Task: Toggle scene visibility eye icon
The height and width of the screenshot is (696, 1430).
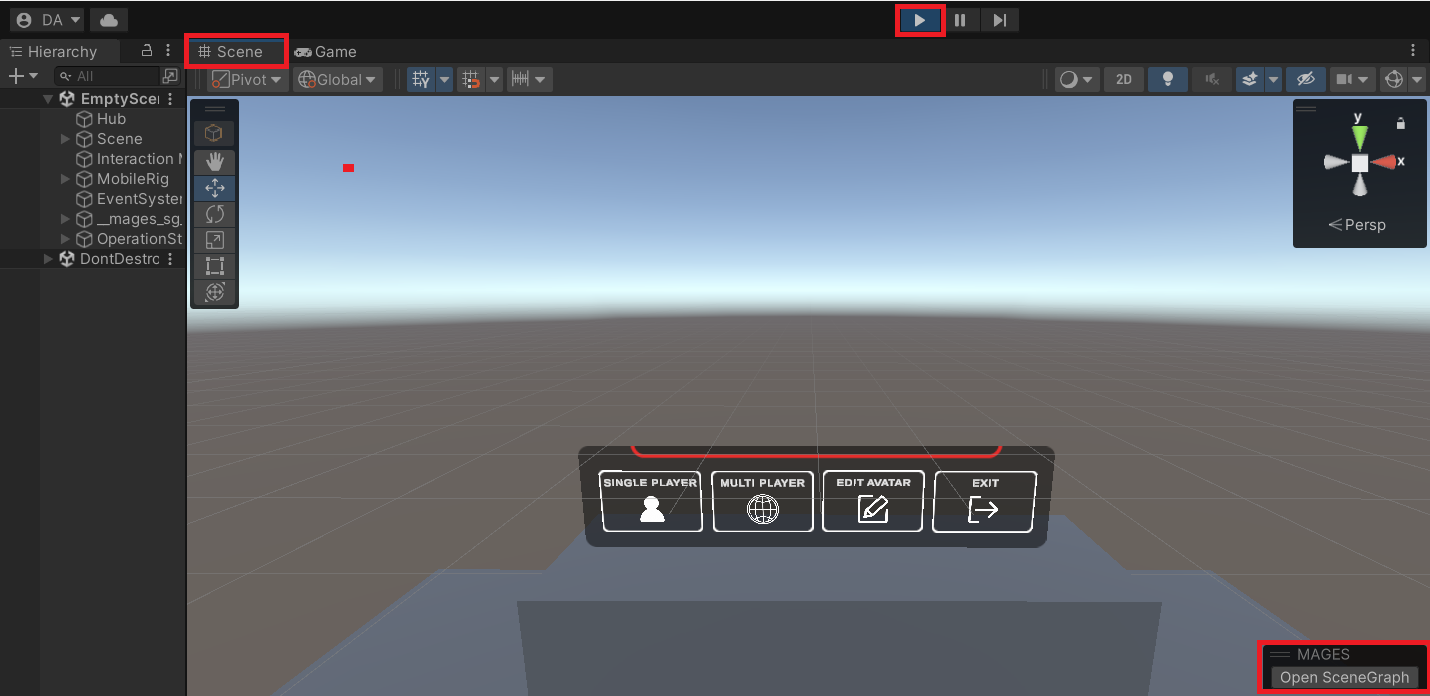Action: pos(1305,79)
